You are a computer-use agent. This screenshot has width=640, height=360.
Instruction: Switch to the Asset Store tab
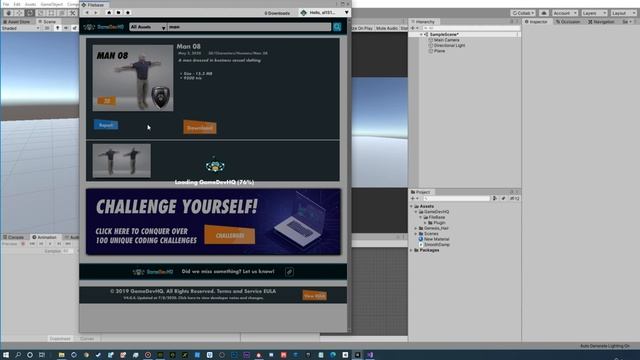(x=17, y=22)
